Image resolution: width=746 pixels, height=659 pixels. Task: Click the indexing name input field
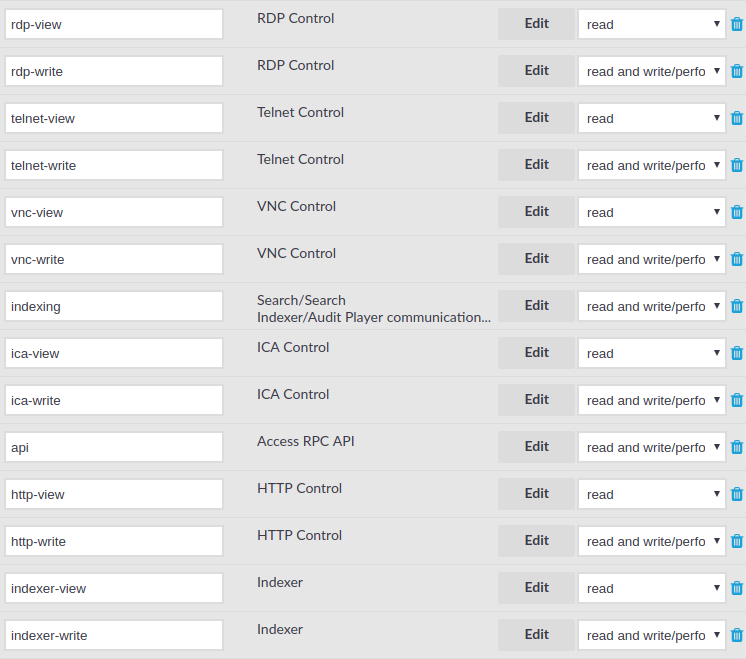click(x=114, y=306)
